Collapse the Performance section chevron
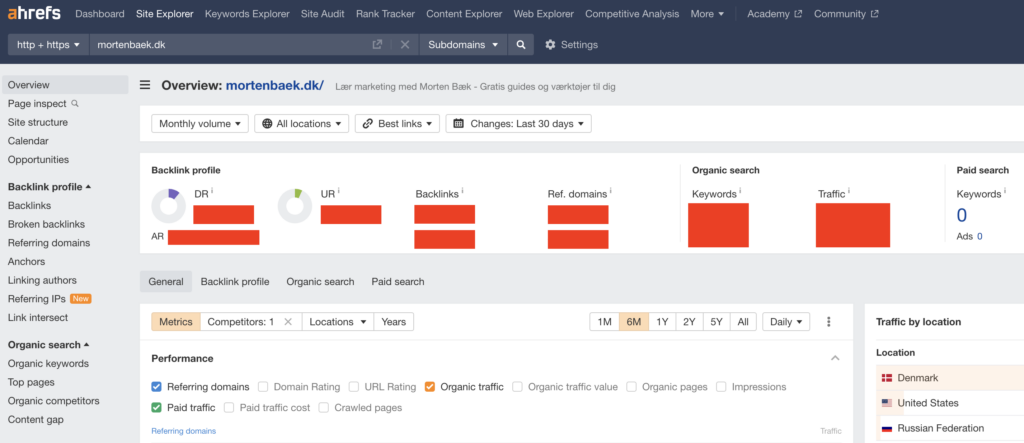This screenshot has width=1024, height=443. tap(835, 358)
